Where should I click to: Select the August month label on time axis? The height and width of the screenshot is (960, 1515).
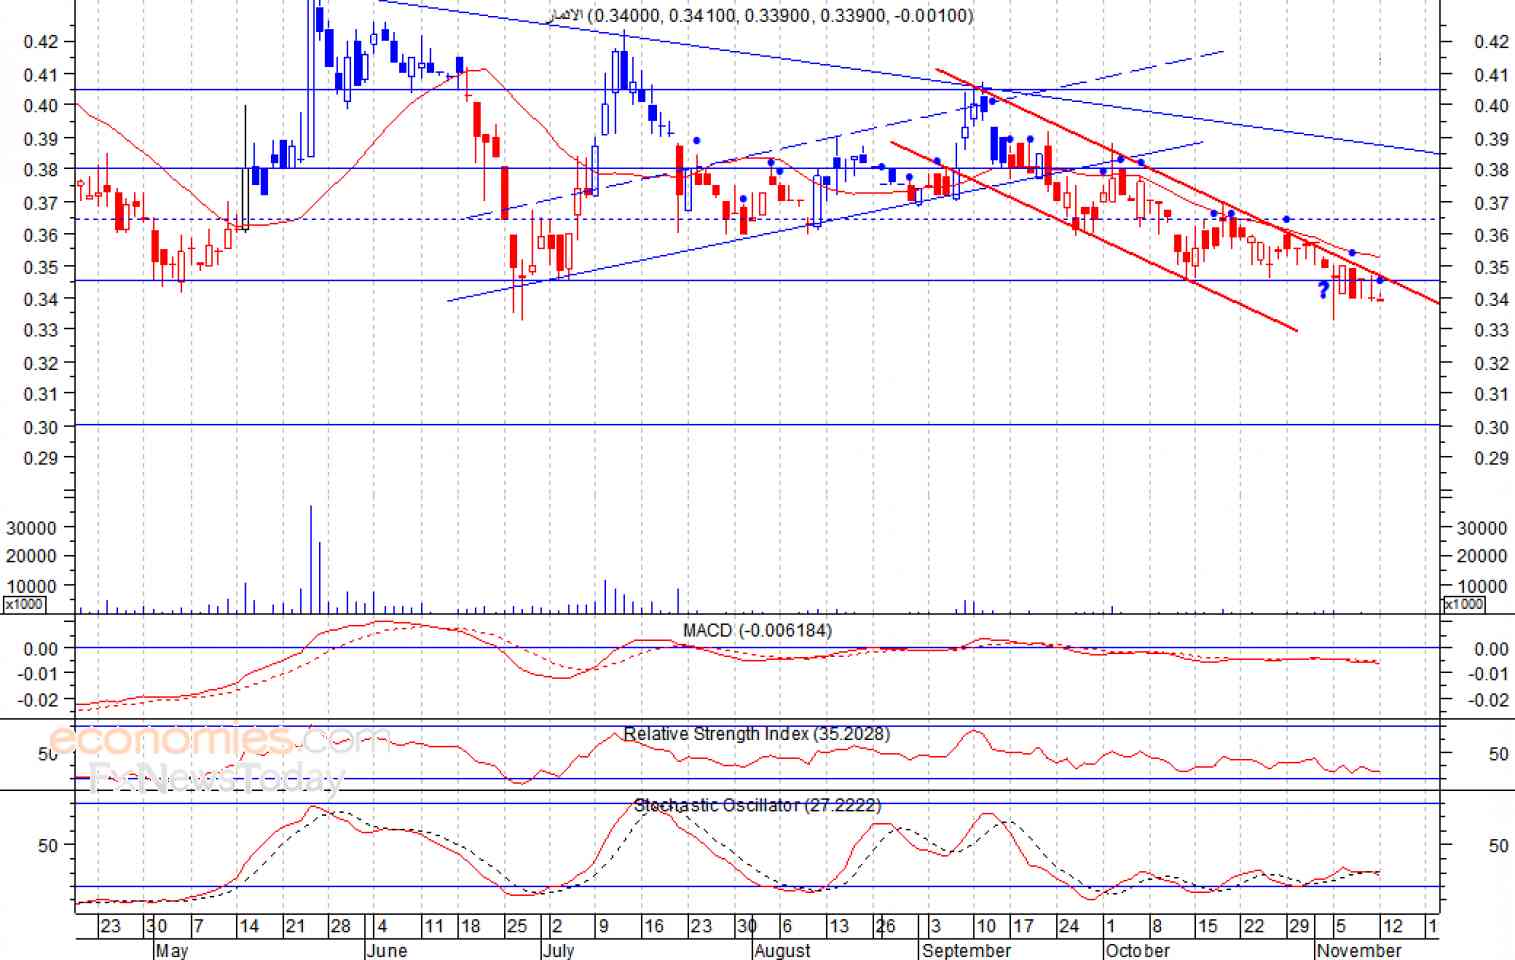(x=782, y=950)
